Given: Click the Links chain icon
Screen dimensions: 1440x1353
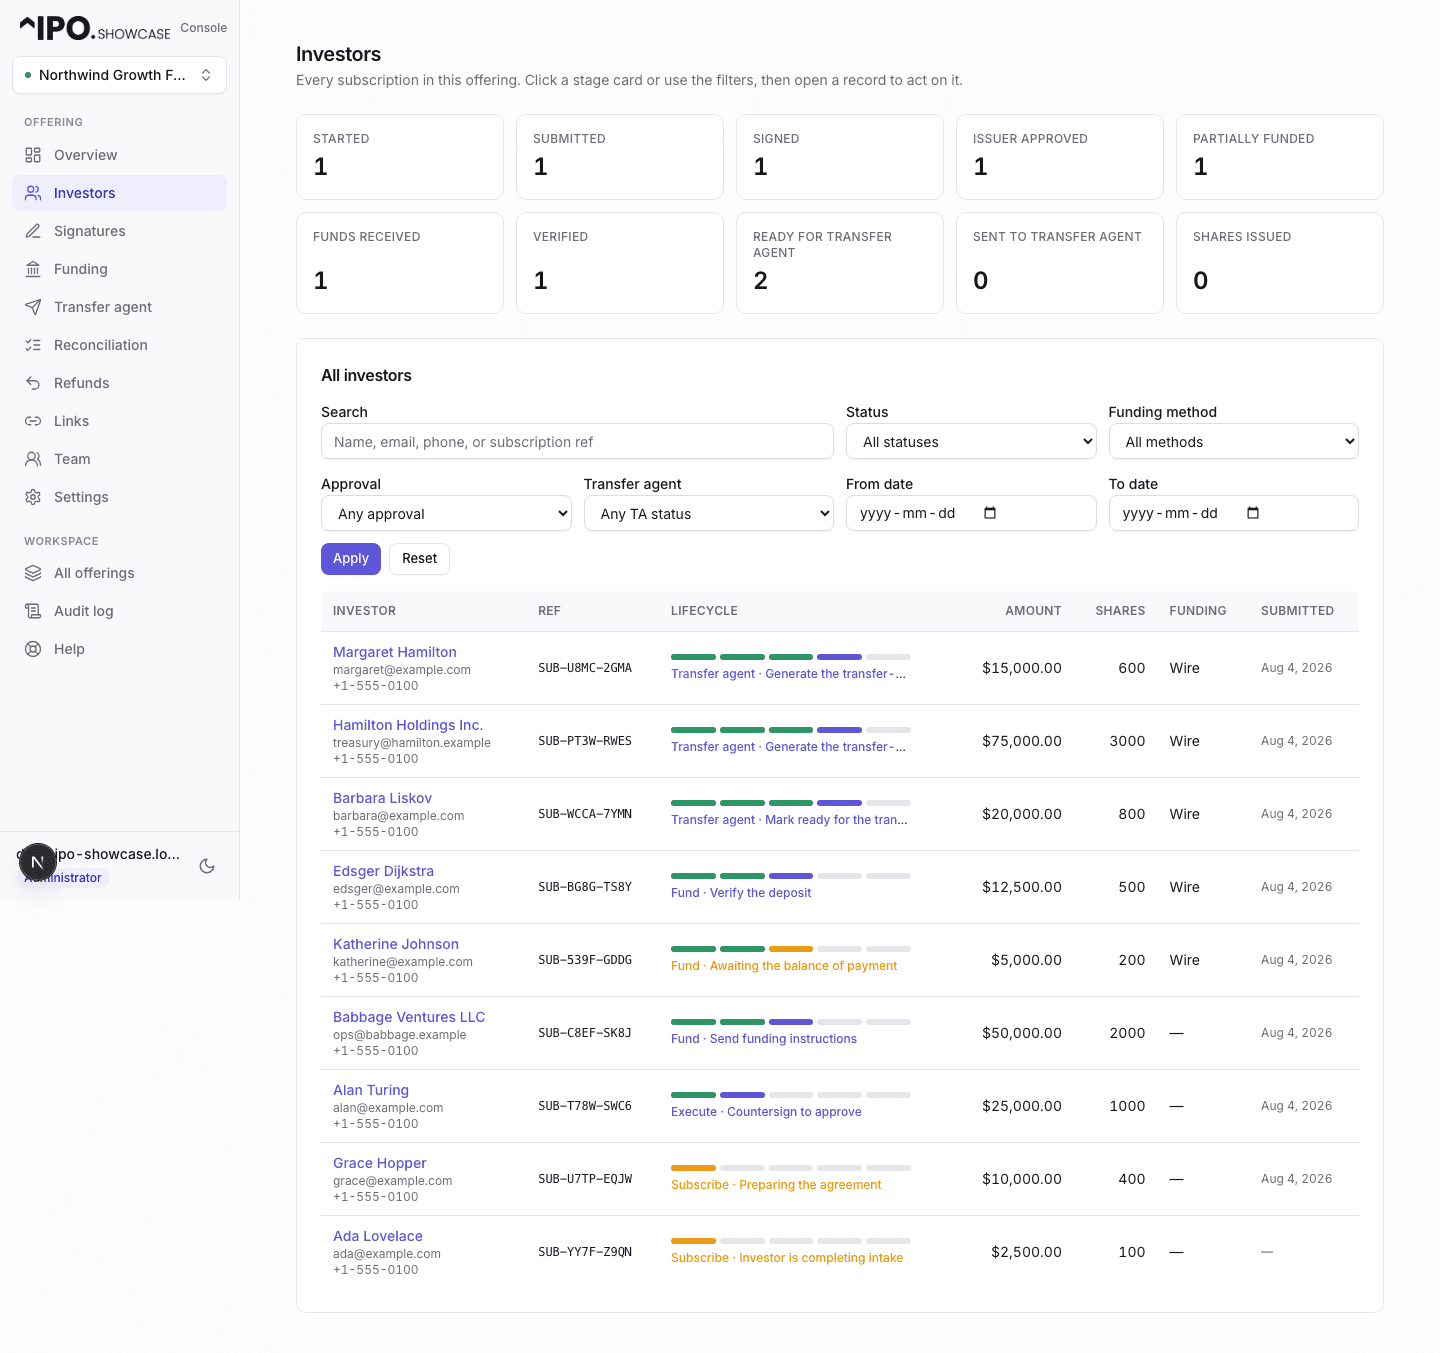Looking at the screenshot, I should [33, 421].
